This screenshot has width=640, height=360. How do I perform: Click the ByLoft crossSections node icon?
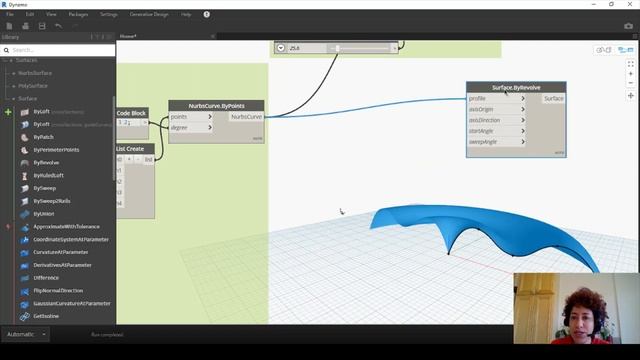pos(24,112)
